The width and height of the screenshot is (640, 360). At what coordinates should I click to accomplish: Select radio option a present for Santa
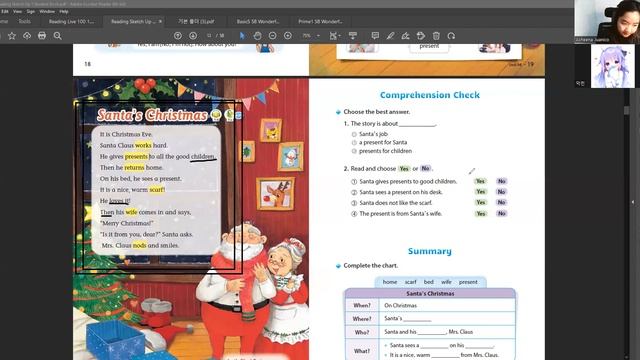pyautogui.click(x=354, y=143)
